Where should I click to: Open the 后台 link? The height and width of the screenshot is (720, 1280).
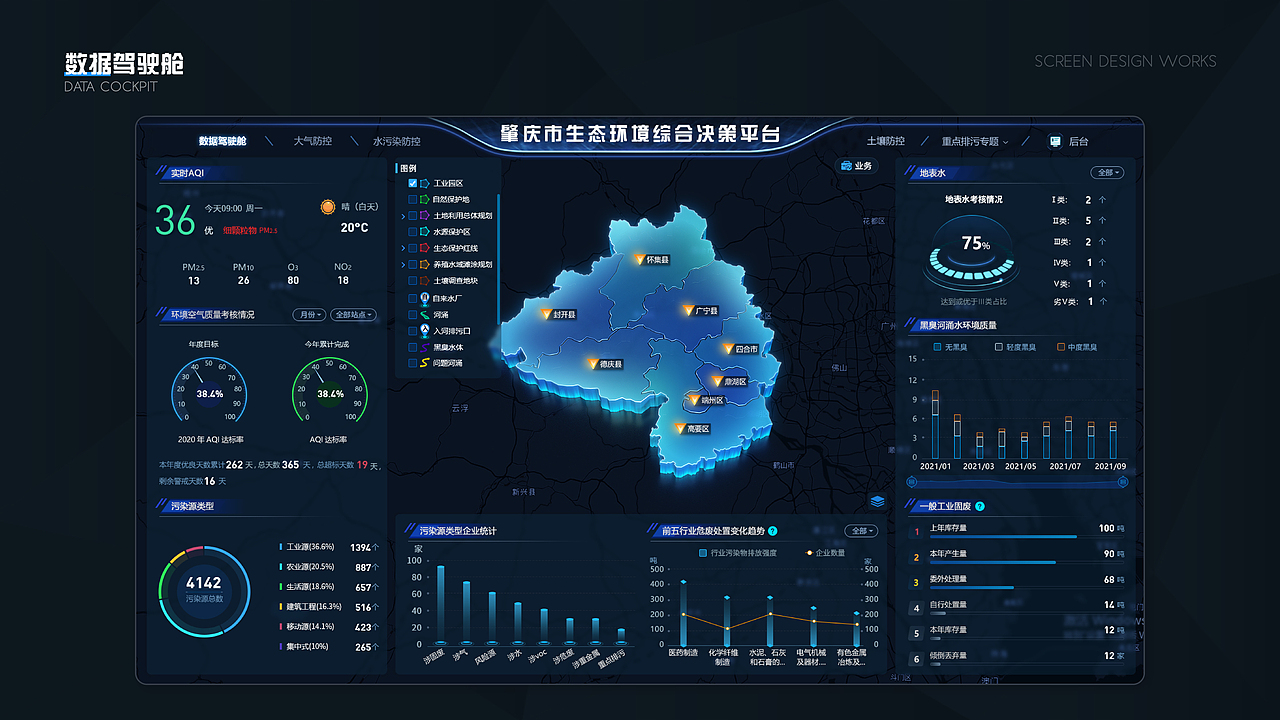click(1078, 141)
